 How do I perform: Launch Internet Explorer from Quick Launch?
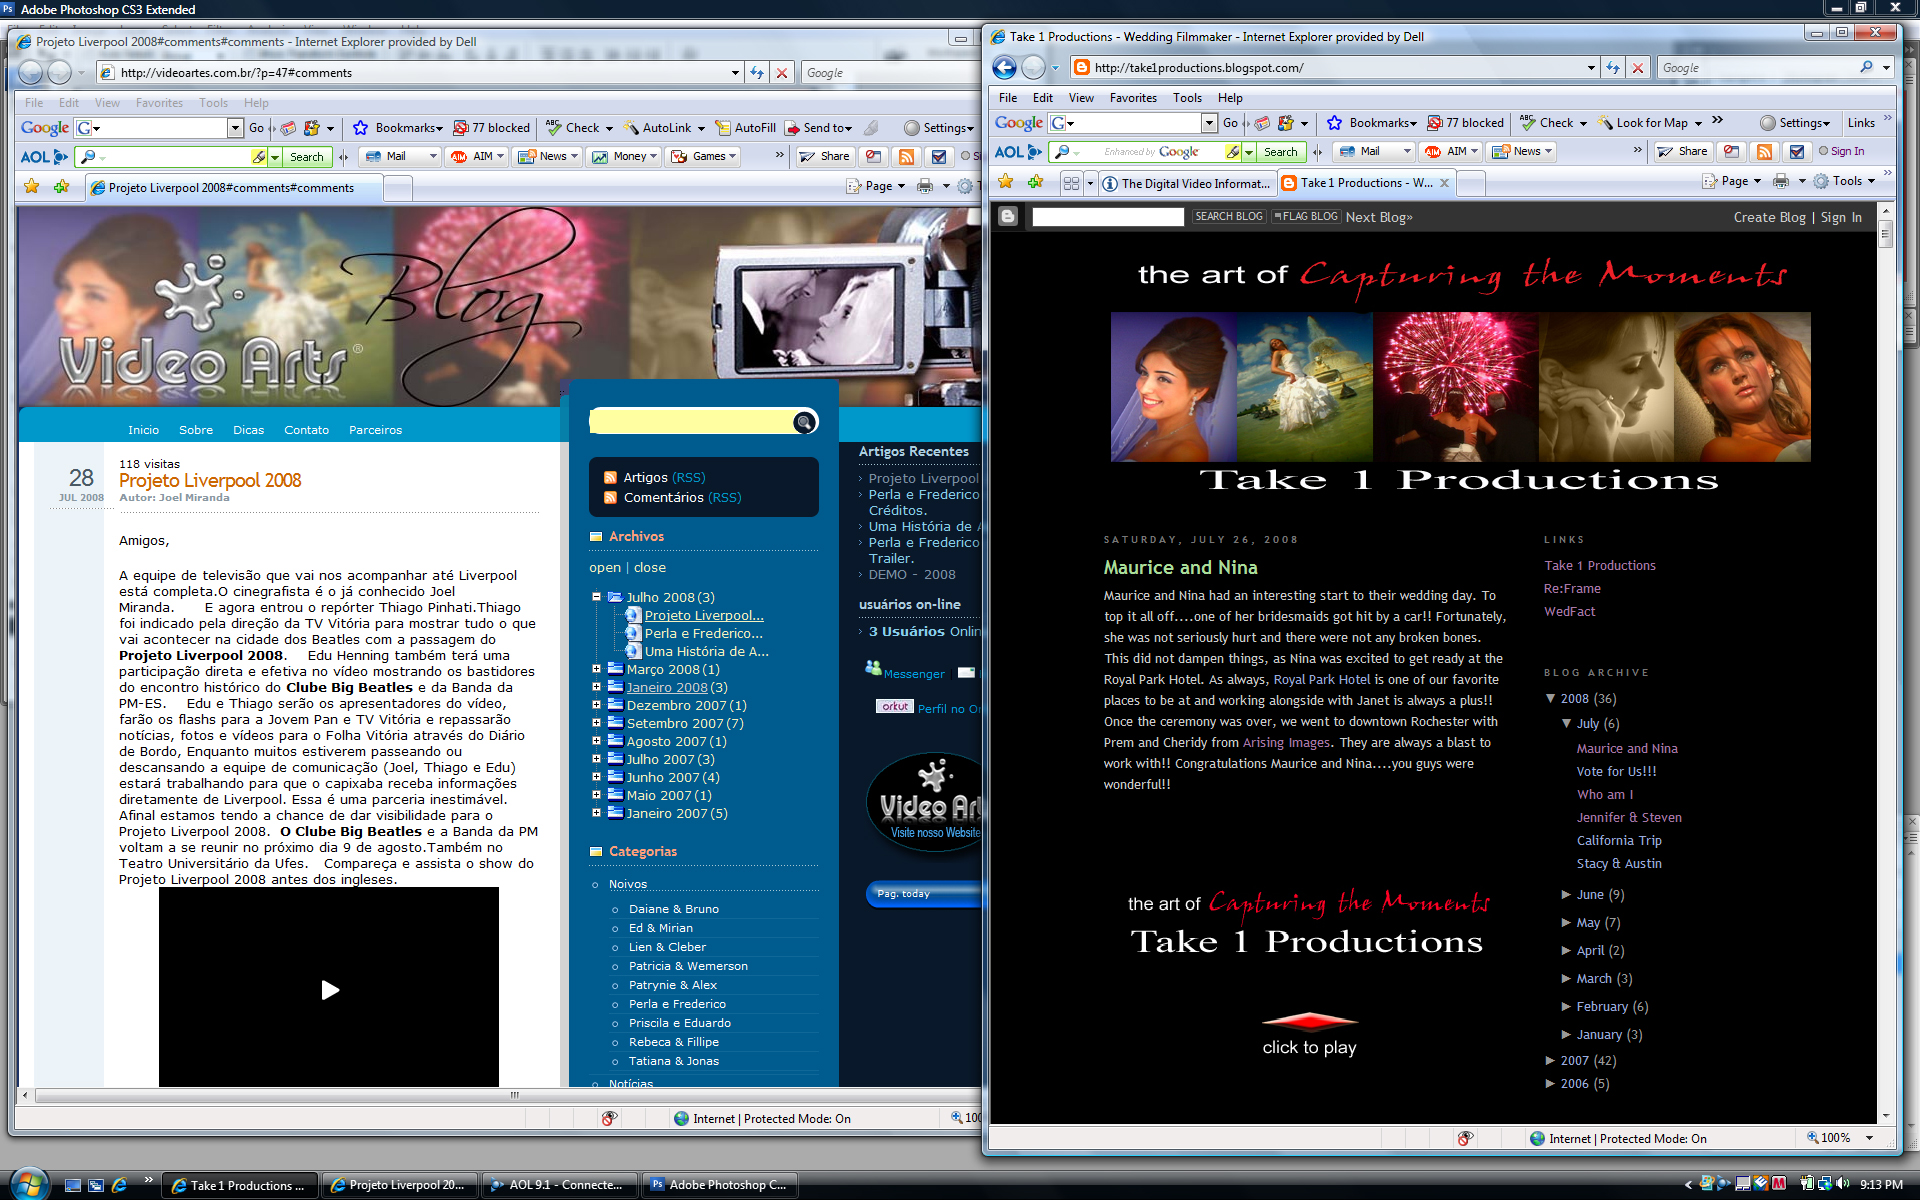click(x=119, y=1185)
